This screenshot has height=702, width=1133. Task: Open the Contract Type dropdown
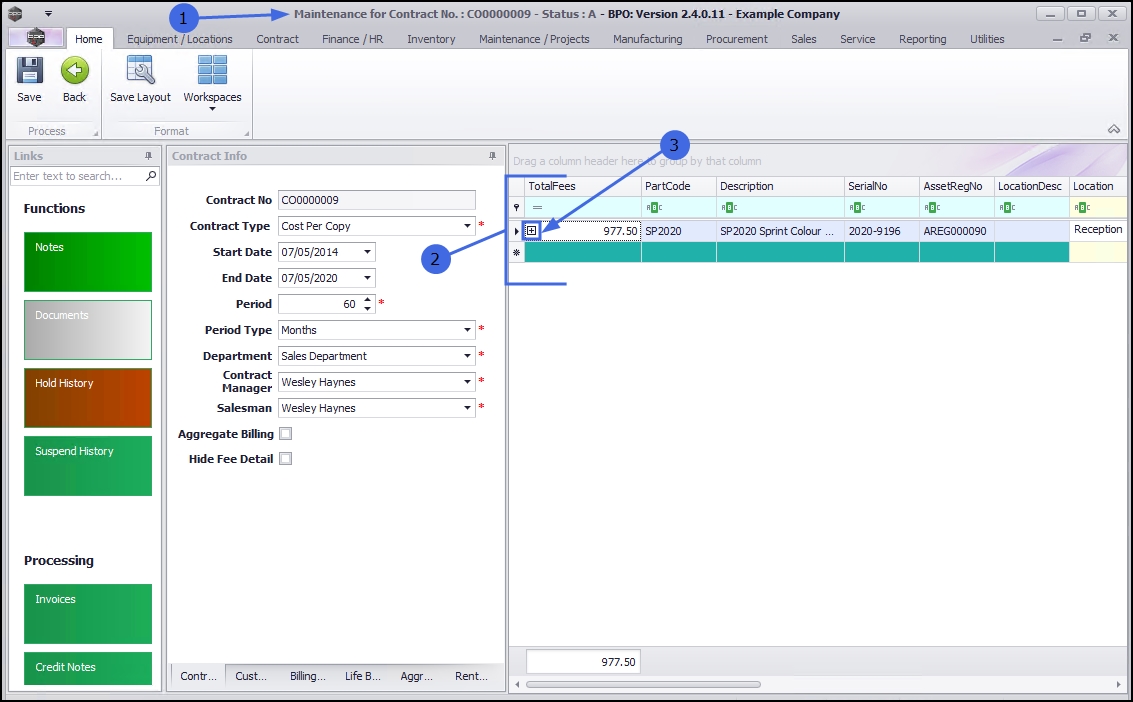click(x=467, y=226)
